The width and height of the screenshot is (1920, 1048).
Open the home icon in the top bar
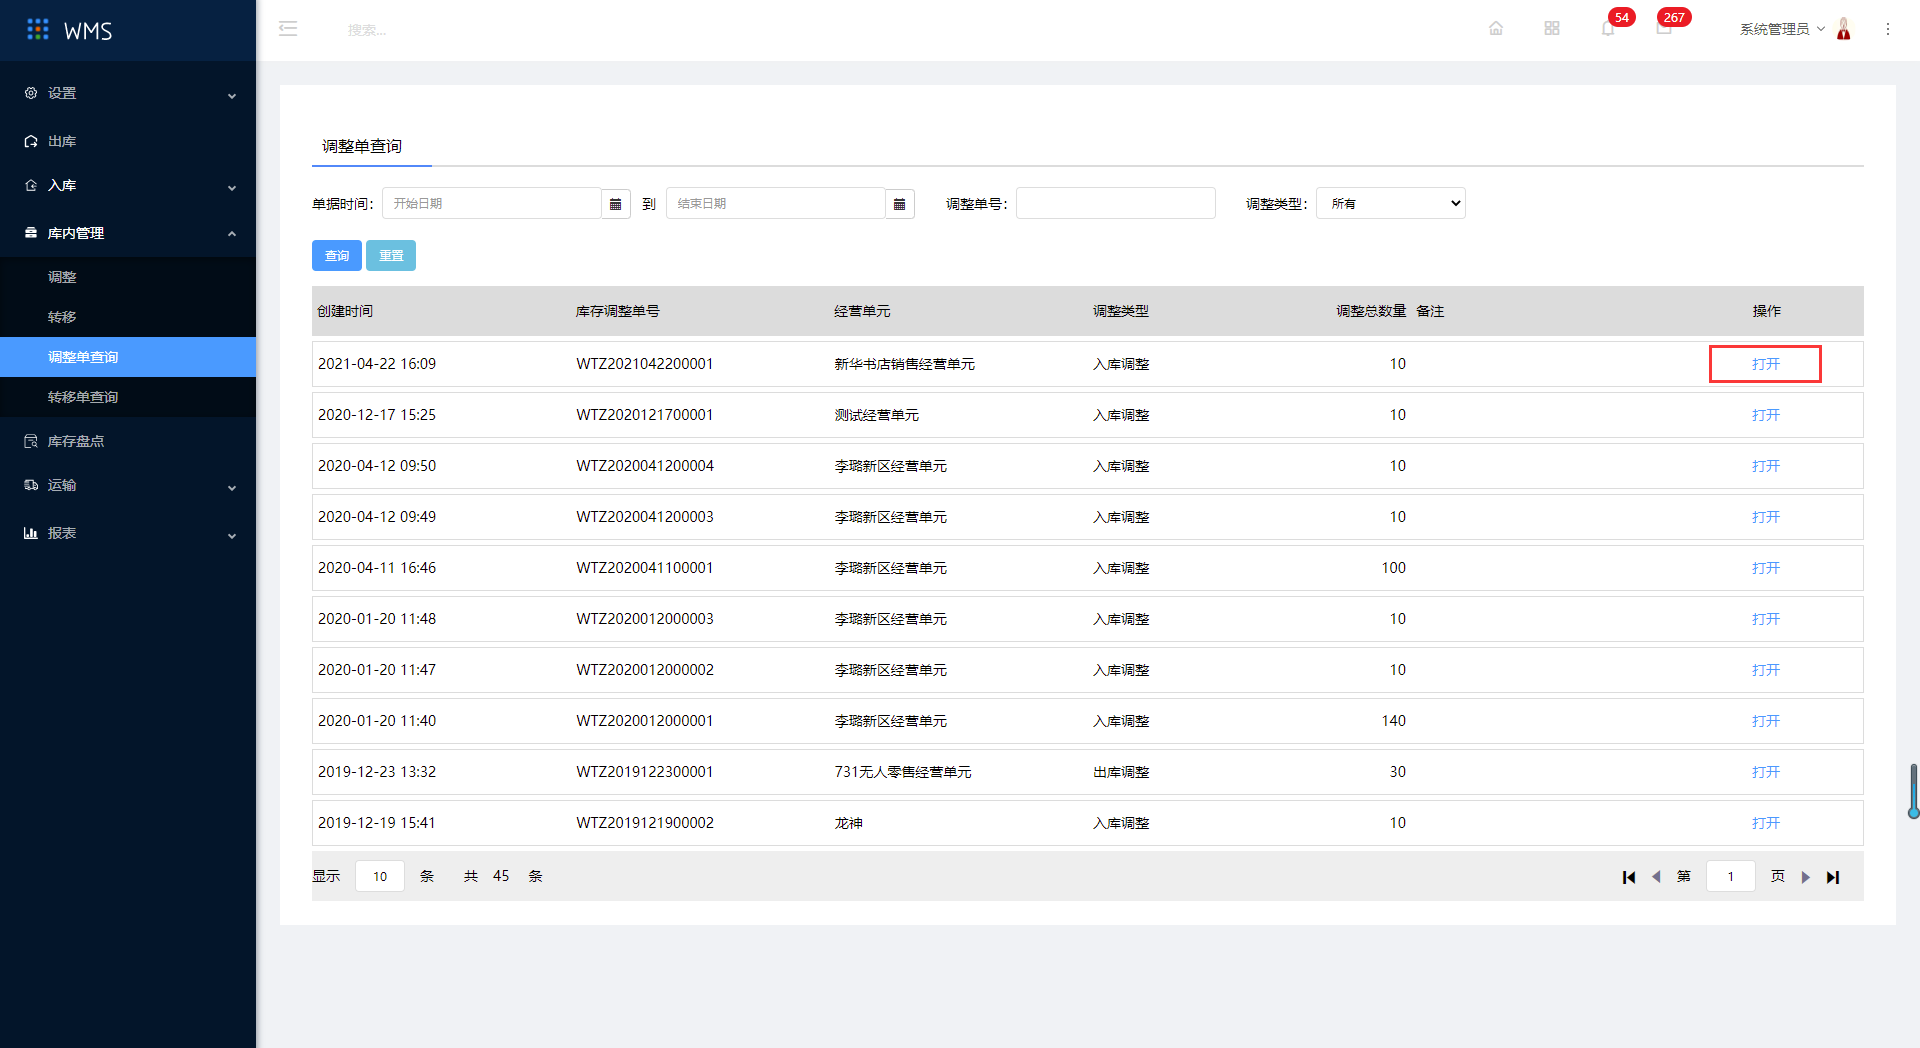[x=1496, y=29]
